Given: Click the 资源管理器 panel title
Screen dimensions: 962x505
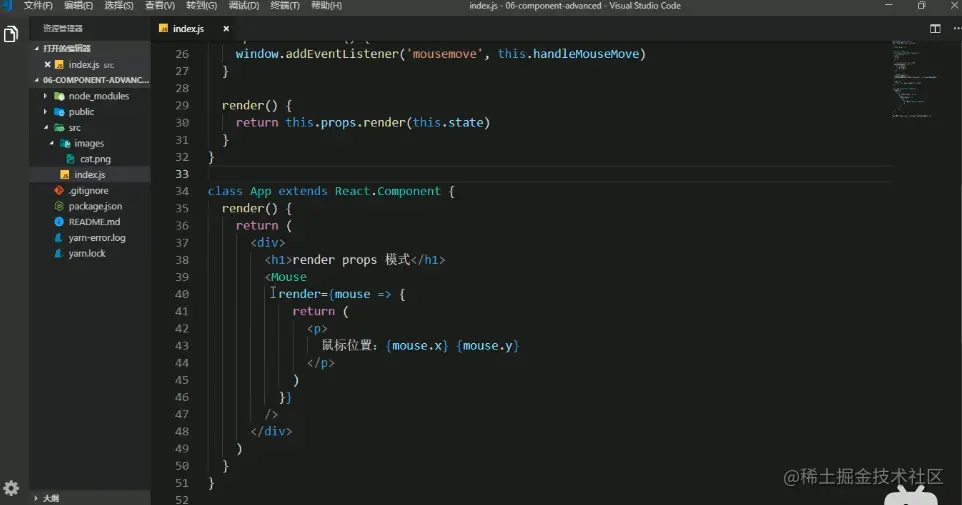Looking at the screenshot, I should point(63,29).
